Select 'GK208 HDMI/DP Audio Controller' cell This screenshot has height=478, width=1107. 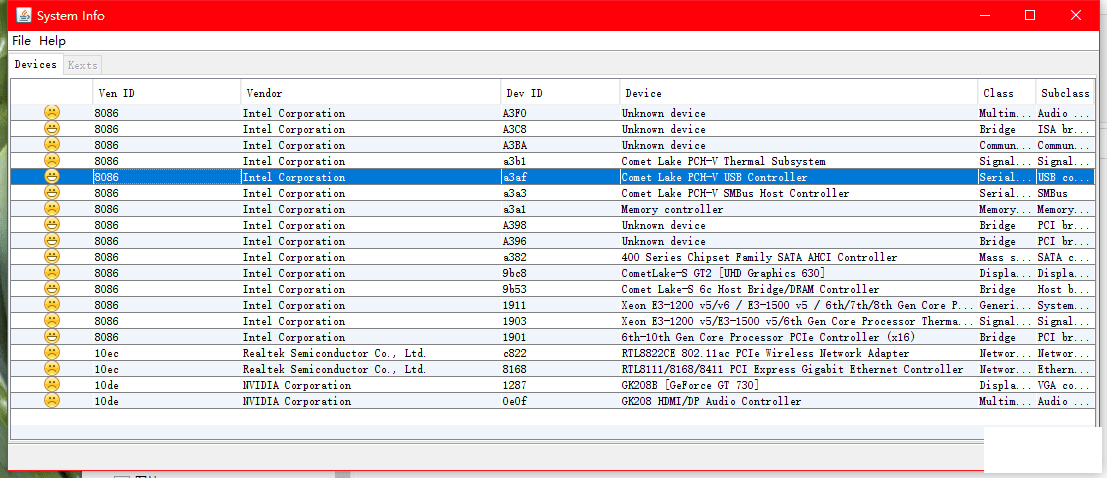(x=798, y=401)
